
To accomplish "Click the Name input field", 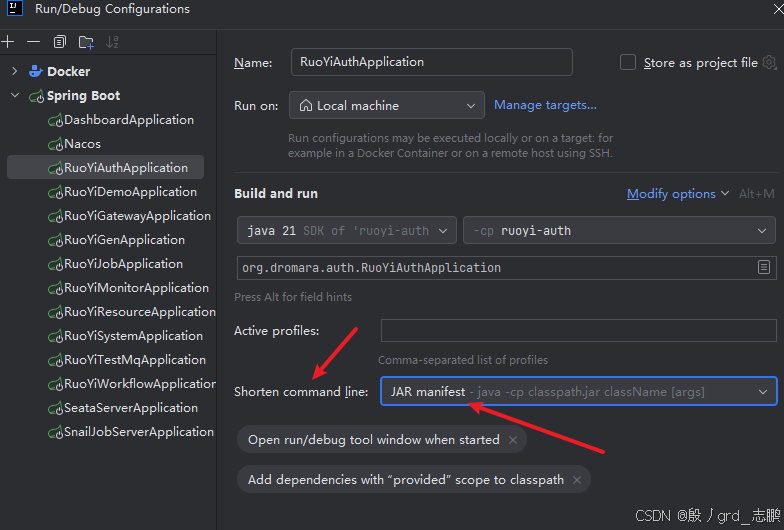I will point(432,62).
